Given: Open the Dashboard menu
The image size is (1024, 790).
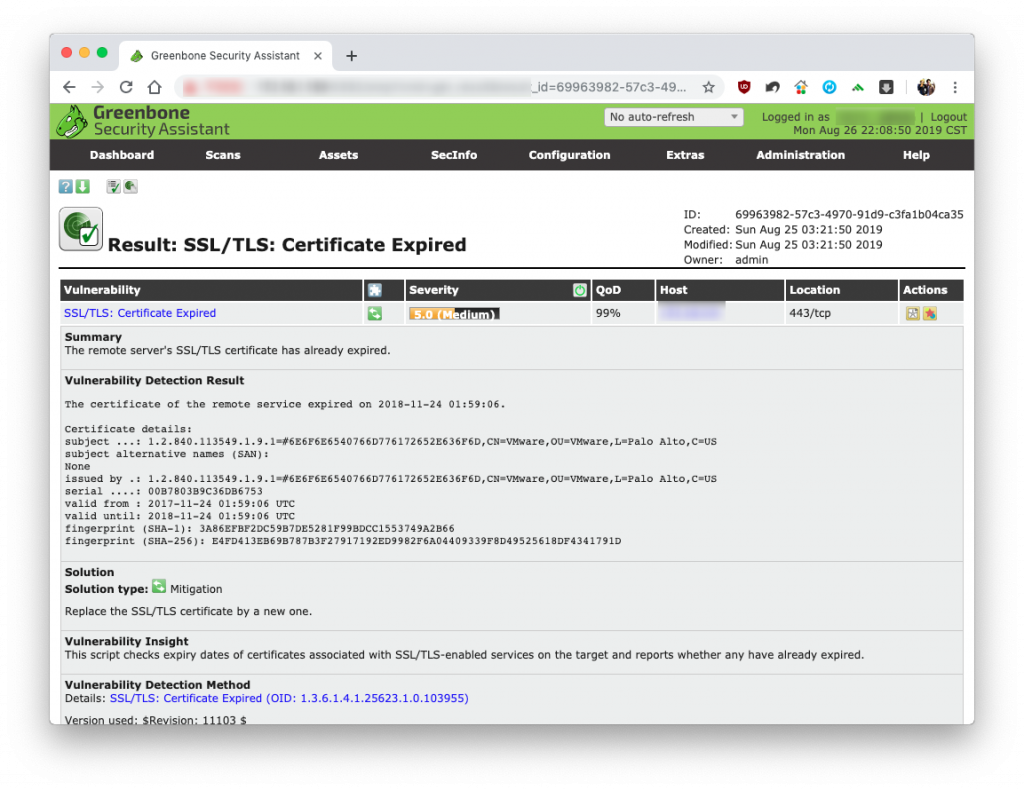Looking at the screenshot, I should coord(122,155).
